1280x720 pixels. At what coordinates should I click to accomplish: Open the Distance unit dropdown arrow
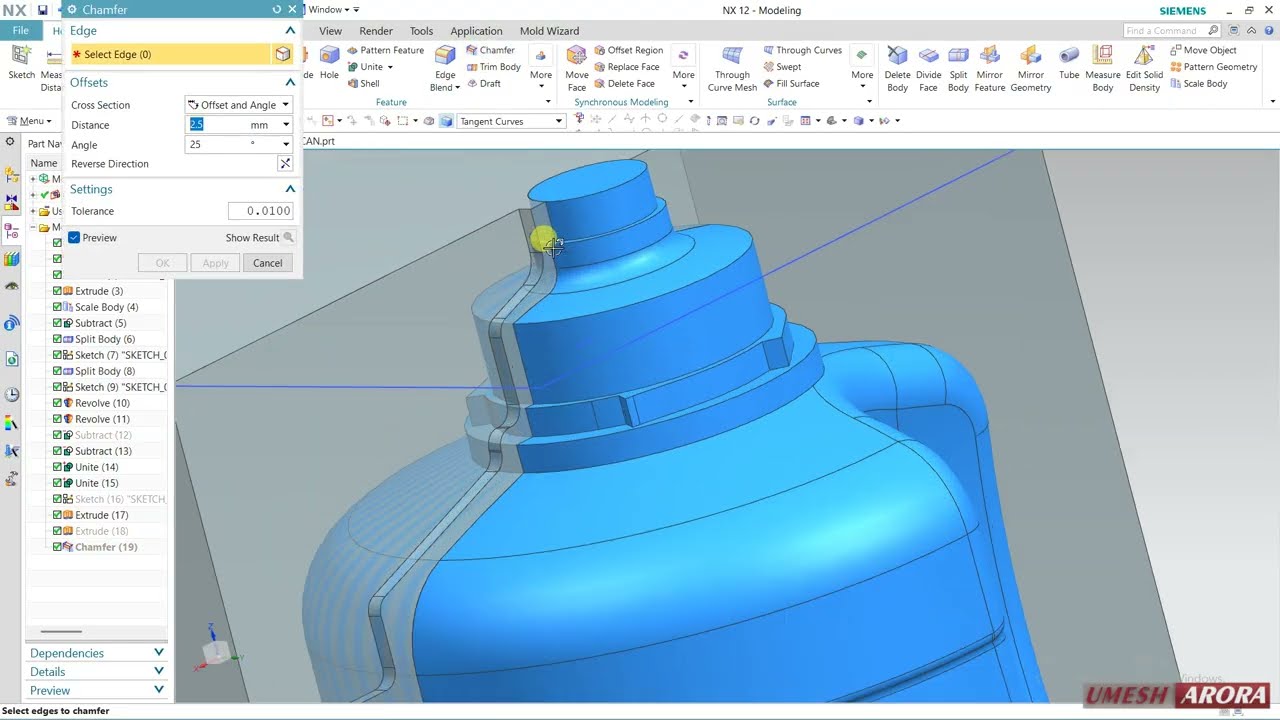point(286,125)
